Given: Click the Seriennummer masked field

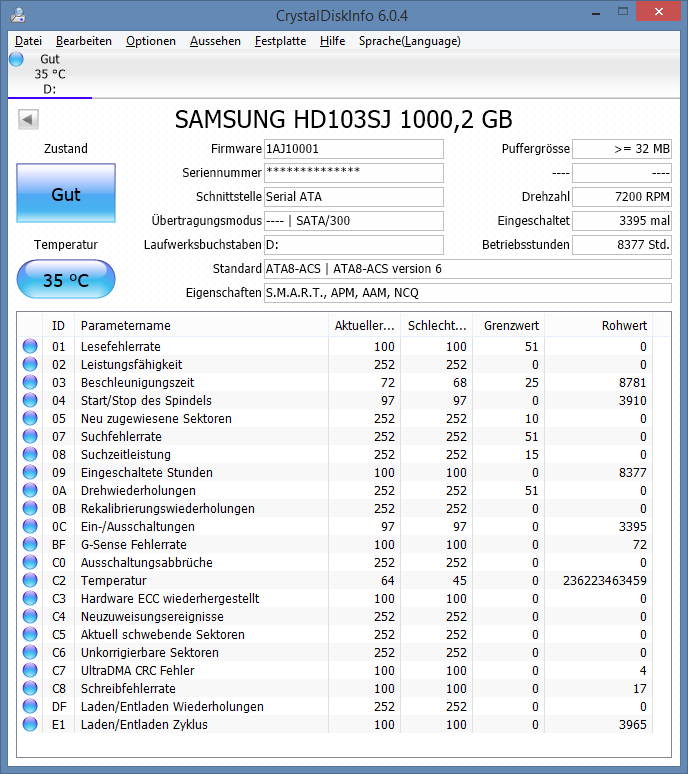Looking at the screenshot, I should pyautogui.click(x=354, y=173).
